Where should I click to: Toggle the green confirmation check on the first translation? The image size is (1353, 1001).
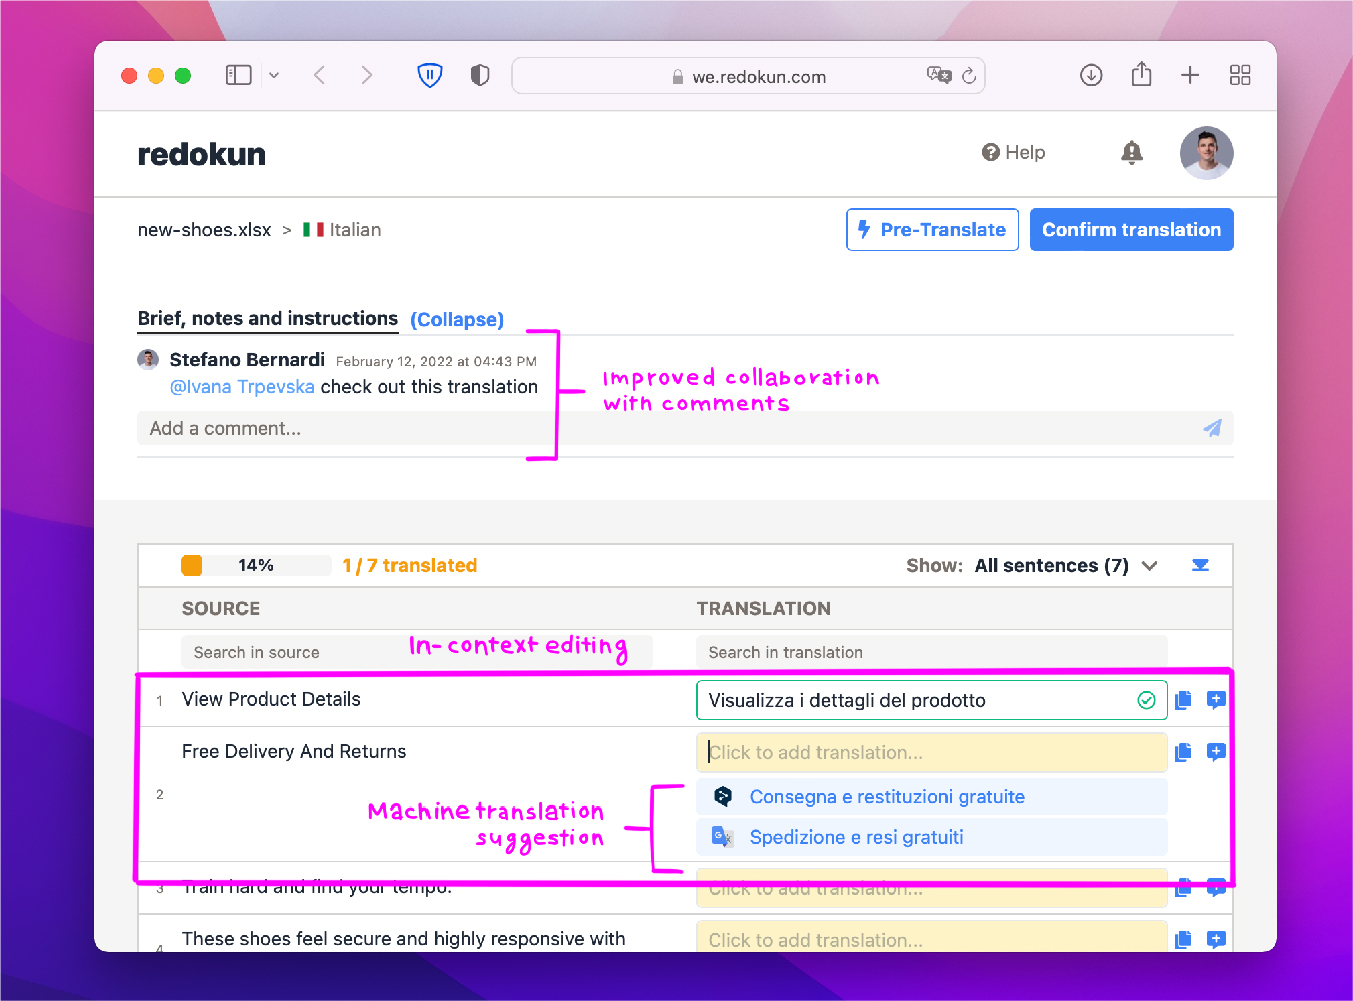coord(1147,700)
